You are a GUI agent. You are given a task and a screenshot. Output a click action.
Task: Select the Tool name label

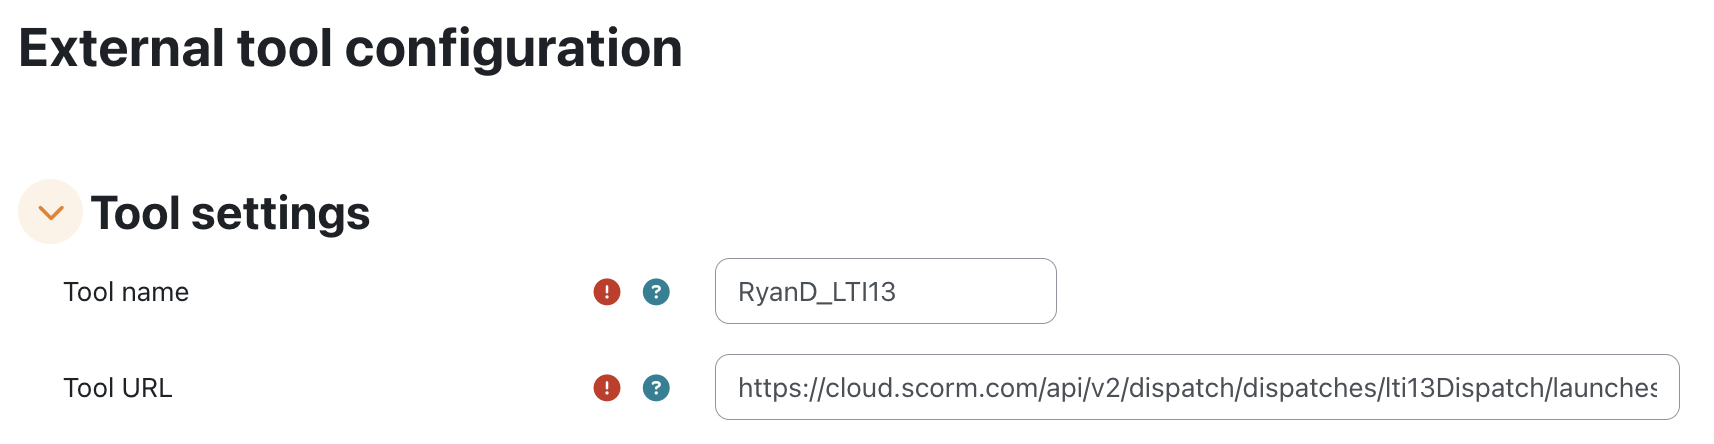(x=126, y=292)
